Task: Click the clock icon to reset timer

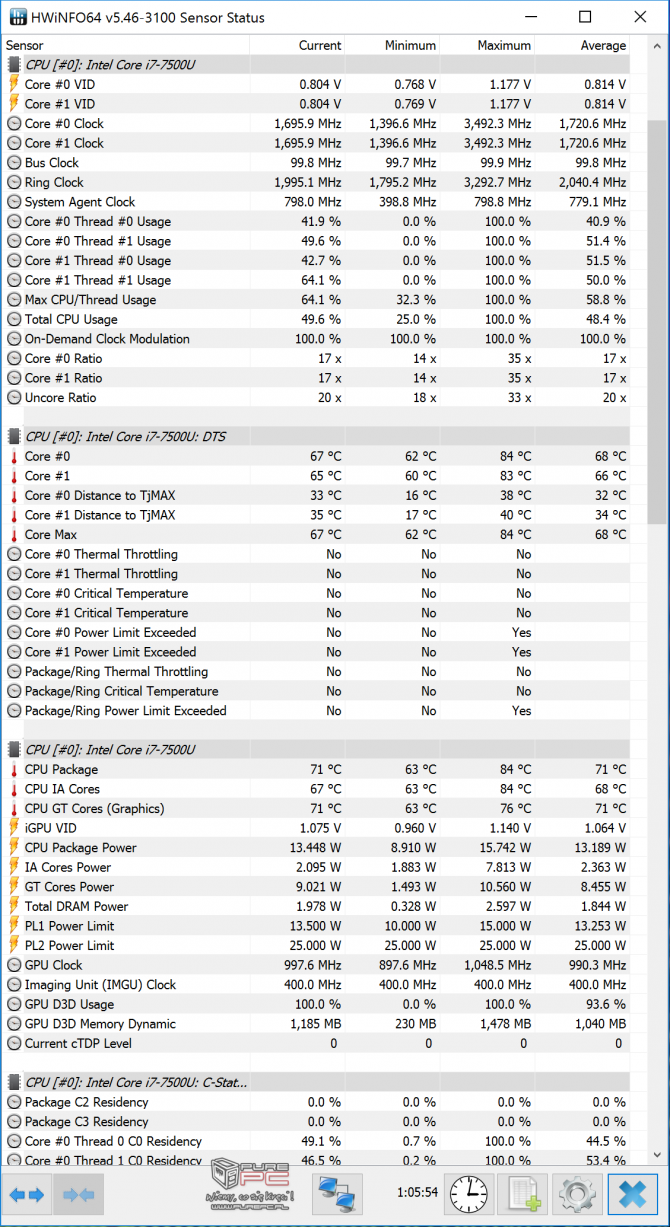Action: tap(468, 1195)
